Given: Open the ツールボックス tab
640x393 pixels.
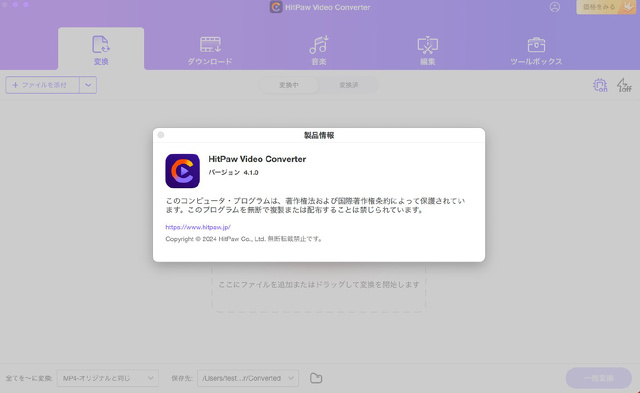Looking at the screenshot, I should tap(536, 51).
